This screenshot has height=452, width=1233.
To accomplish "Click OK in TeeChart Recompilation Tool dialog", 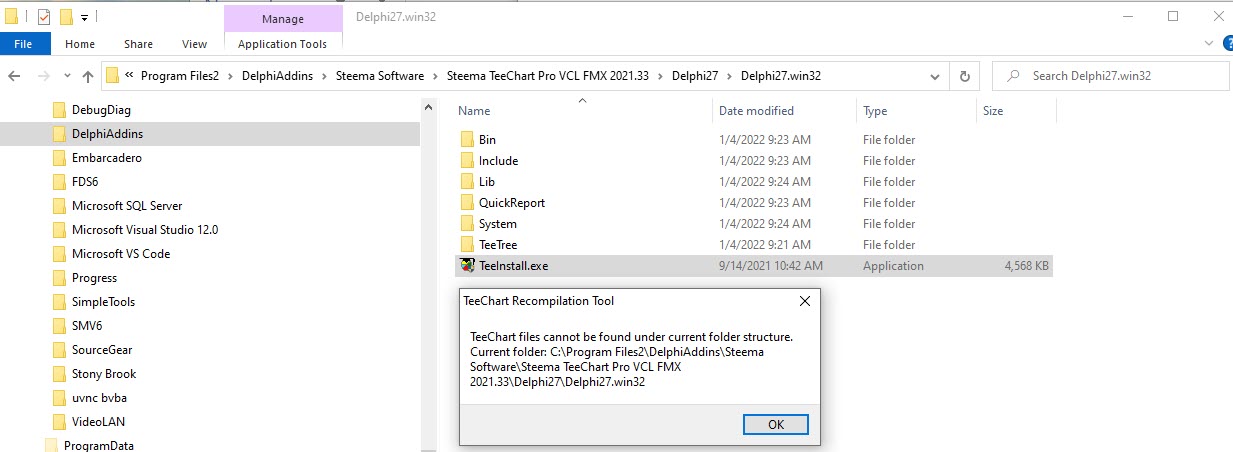I will click(775, 424).
